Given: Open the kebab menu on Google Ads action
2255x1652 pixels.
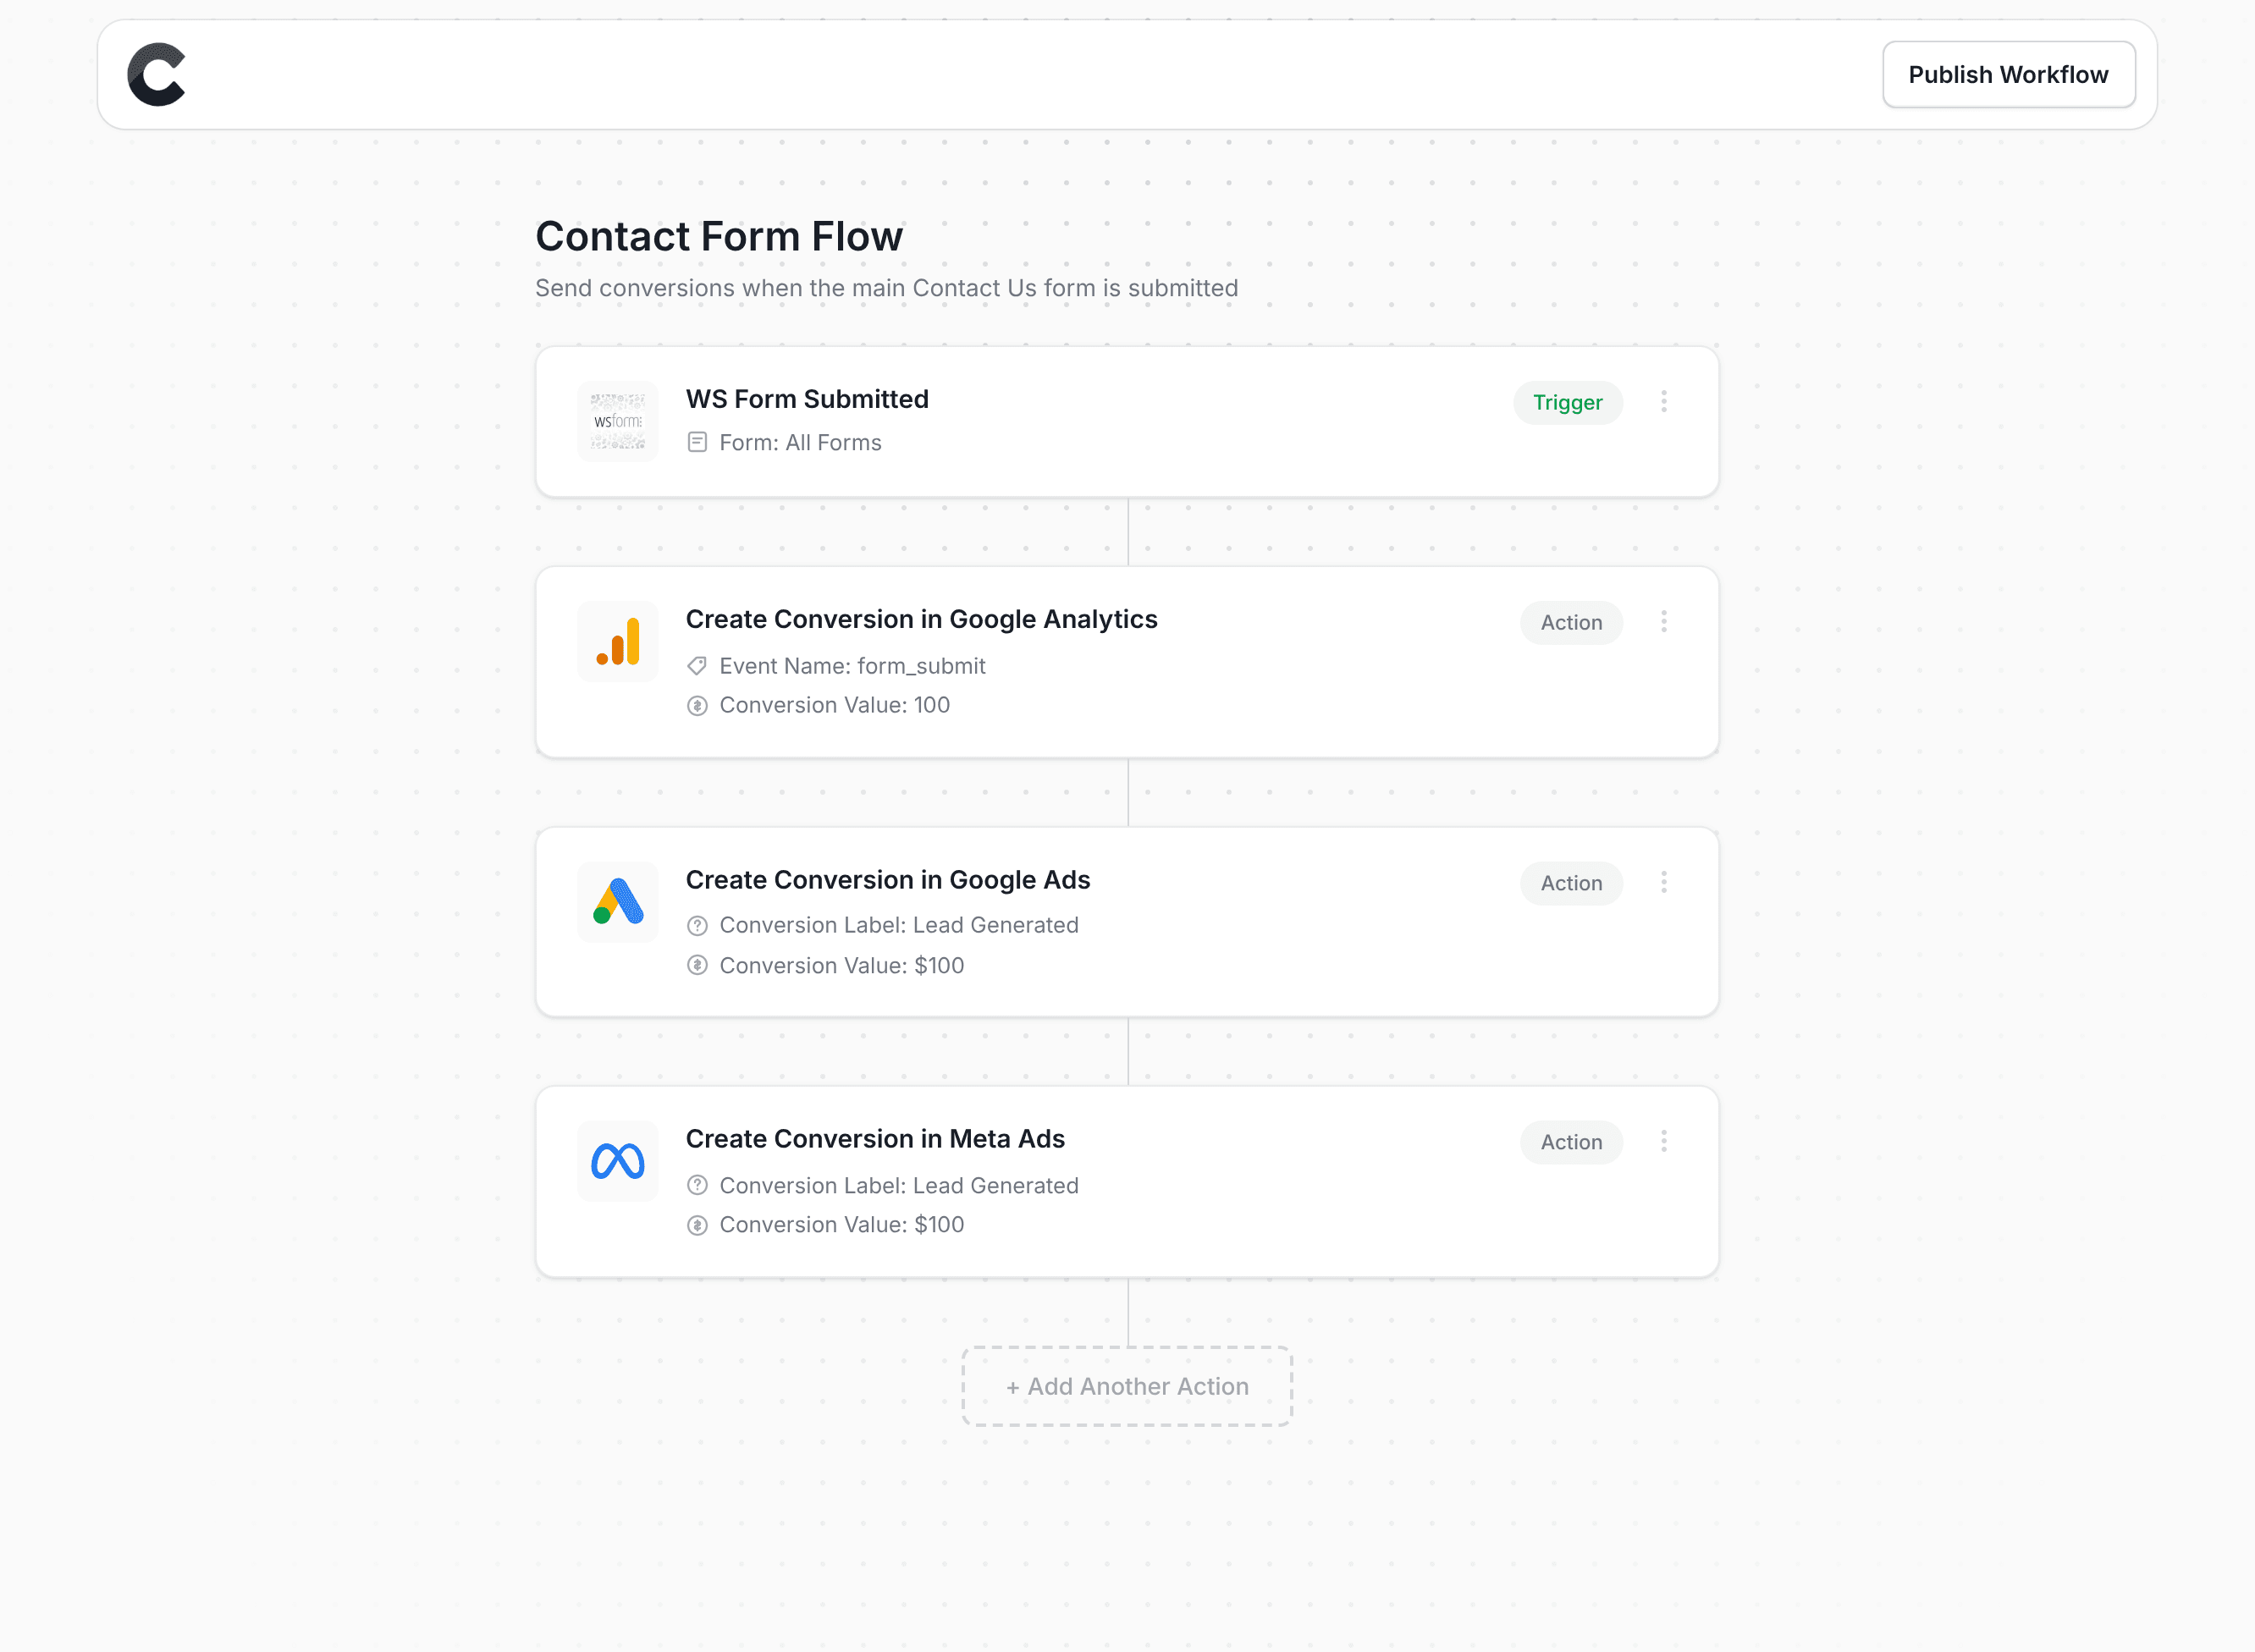Looking at the screenshot, I should (x=1664, y=882).
